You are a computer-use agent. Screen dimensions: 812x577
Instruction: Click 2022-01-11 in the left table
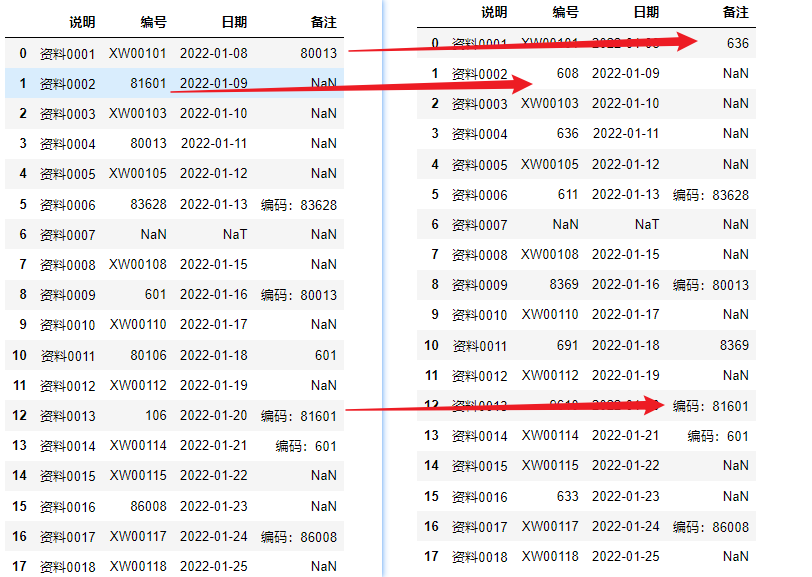[x=214, y=143]
